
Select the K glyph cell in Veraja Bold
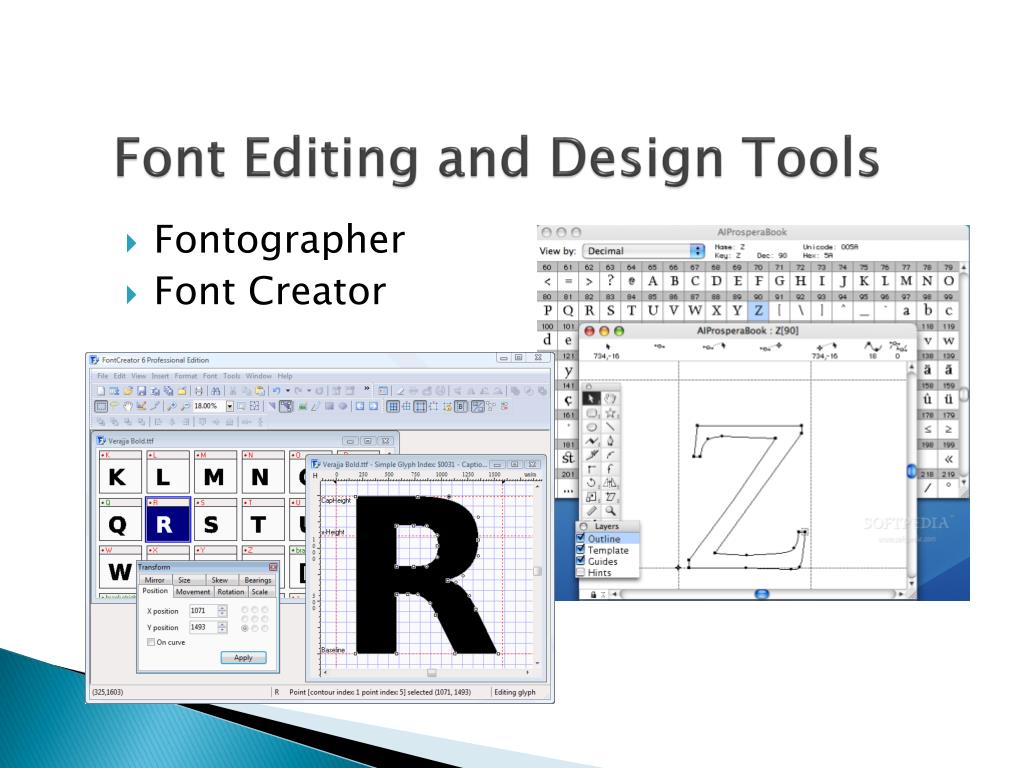click(x=120, y=472)
